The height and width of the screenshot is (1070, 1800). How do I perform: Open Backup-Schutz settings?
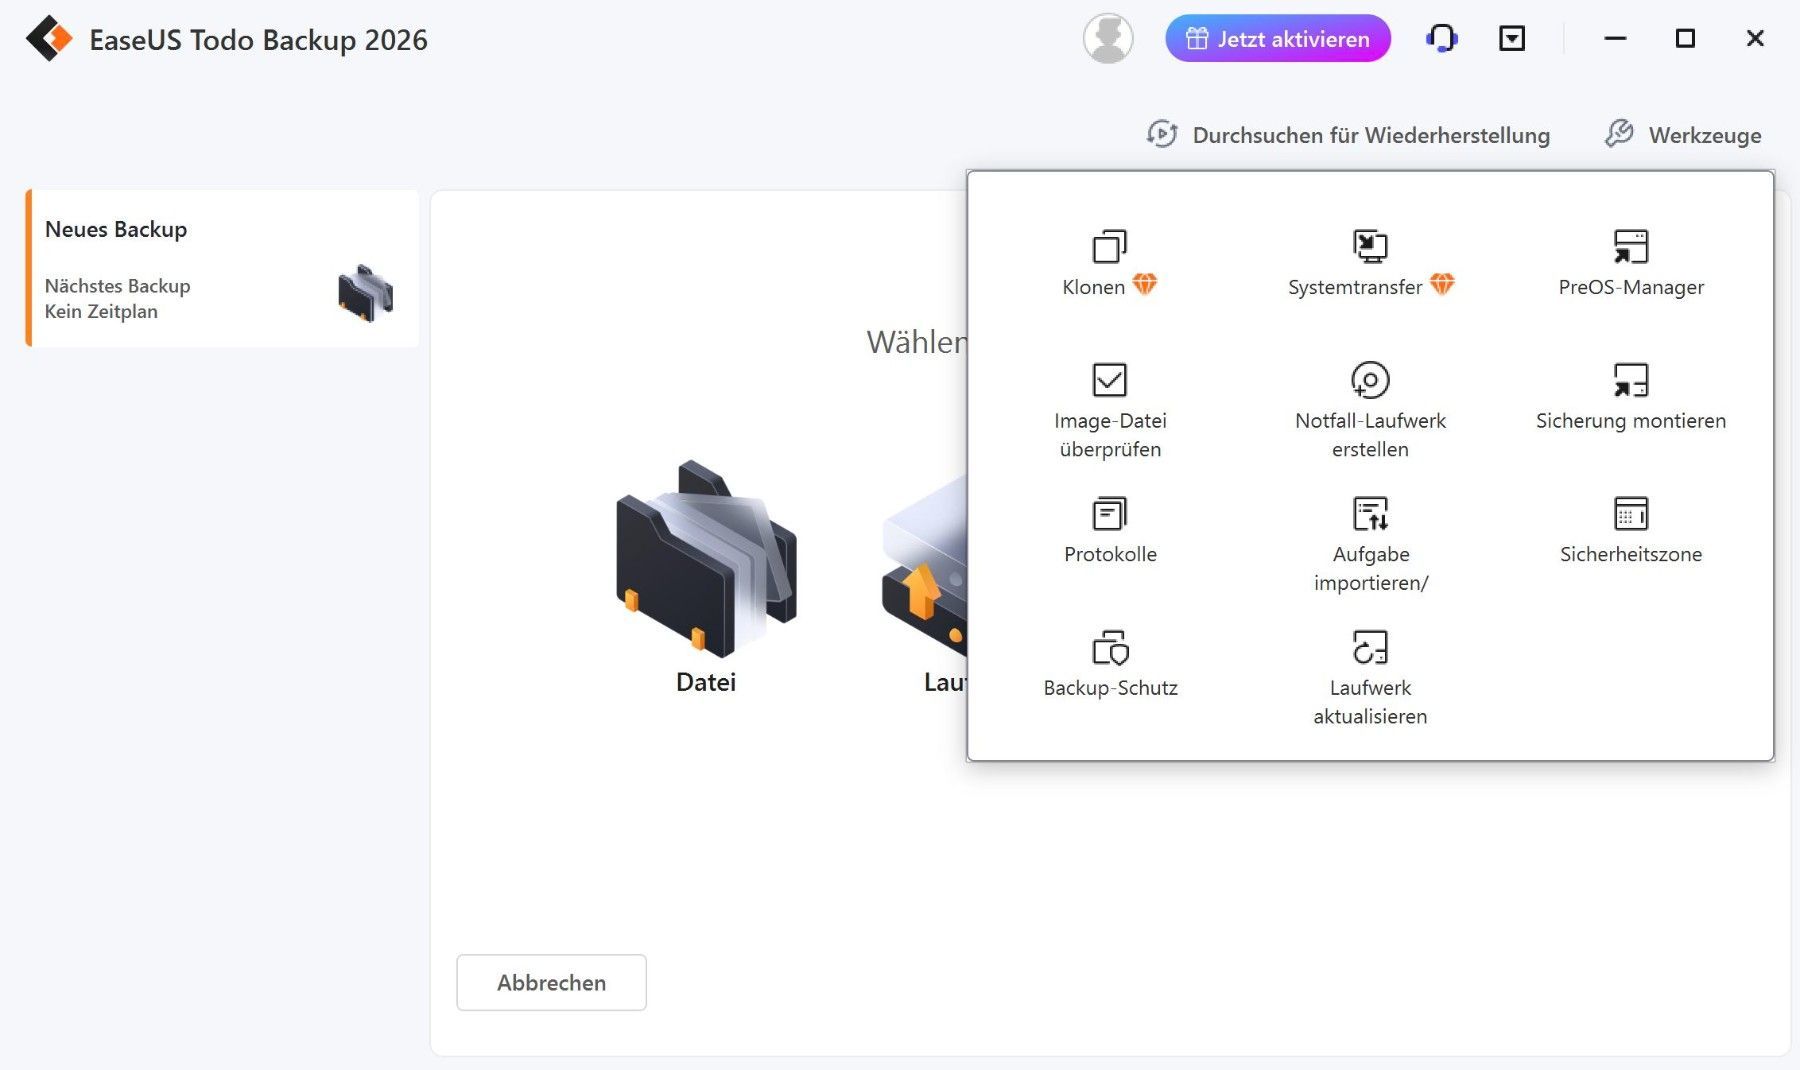click(1110, 663)
